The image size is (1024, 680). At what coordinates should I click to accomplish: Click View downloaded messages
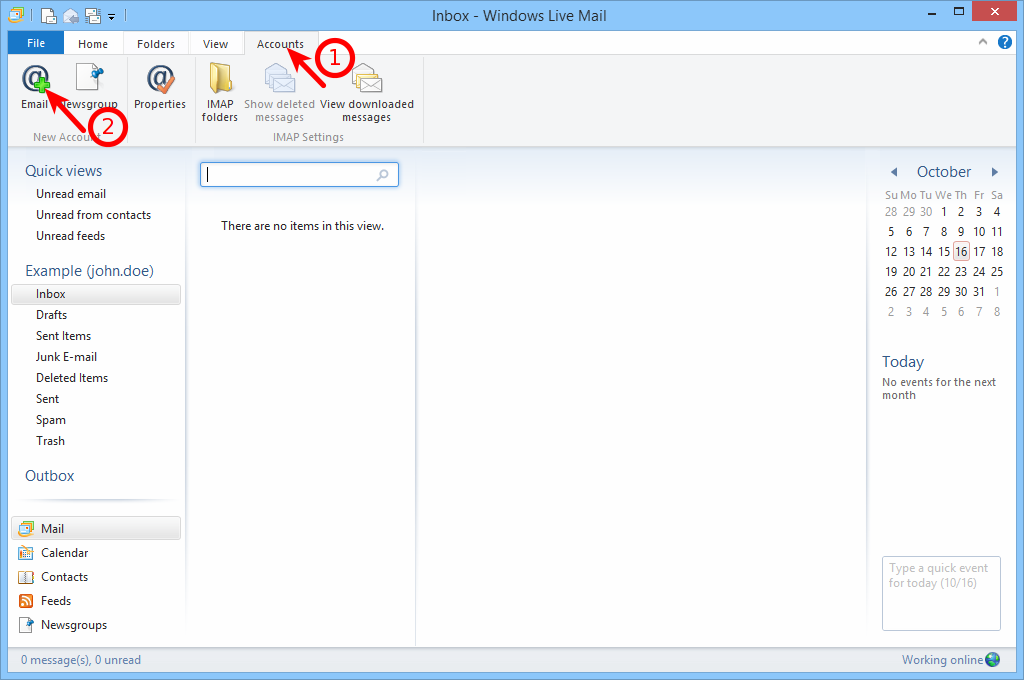366,93
